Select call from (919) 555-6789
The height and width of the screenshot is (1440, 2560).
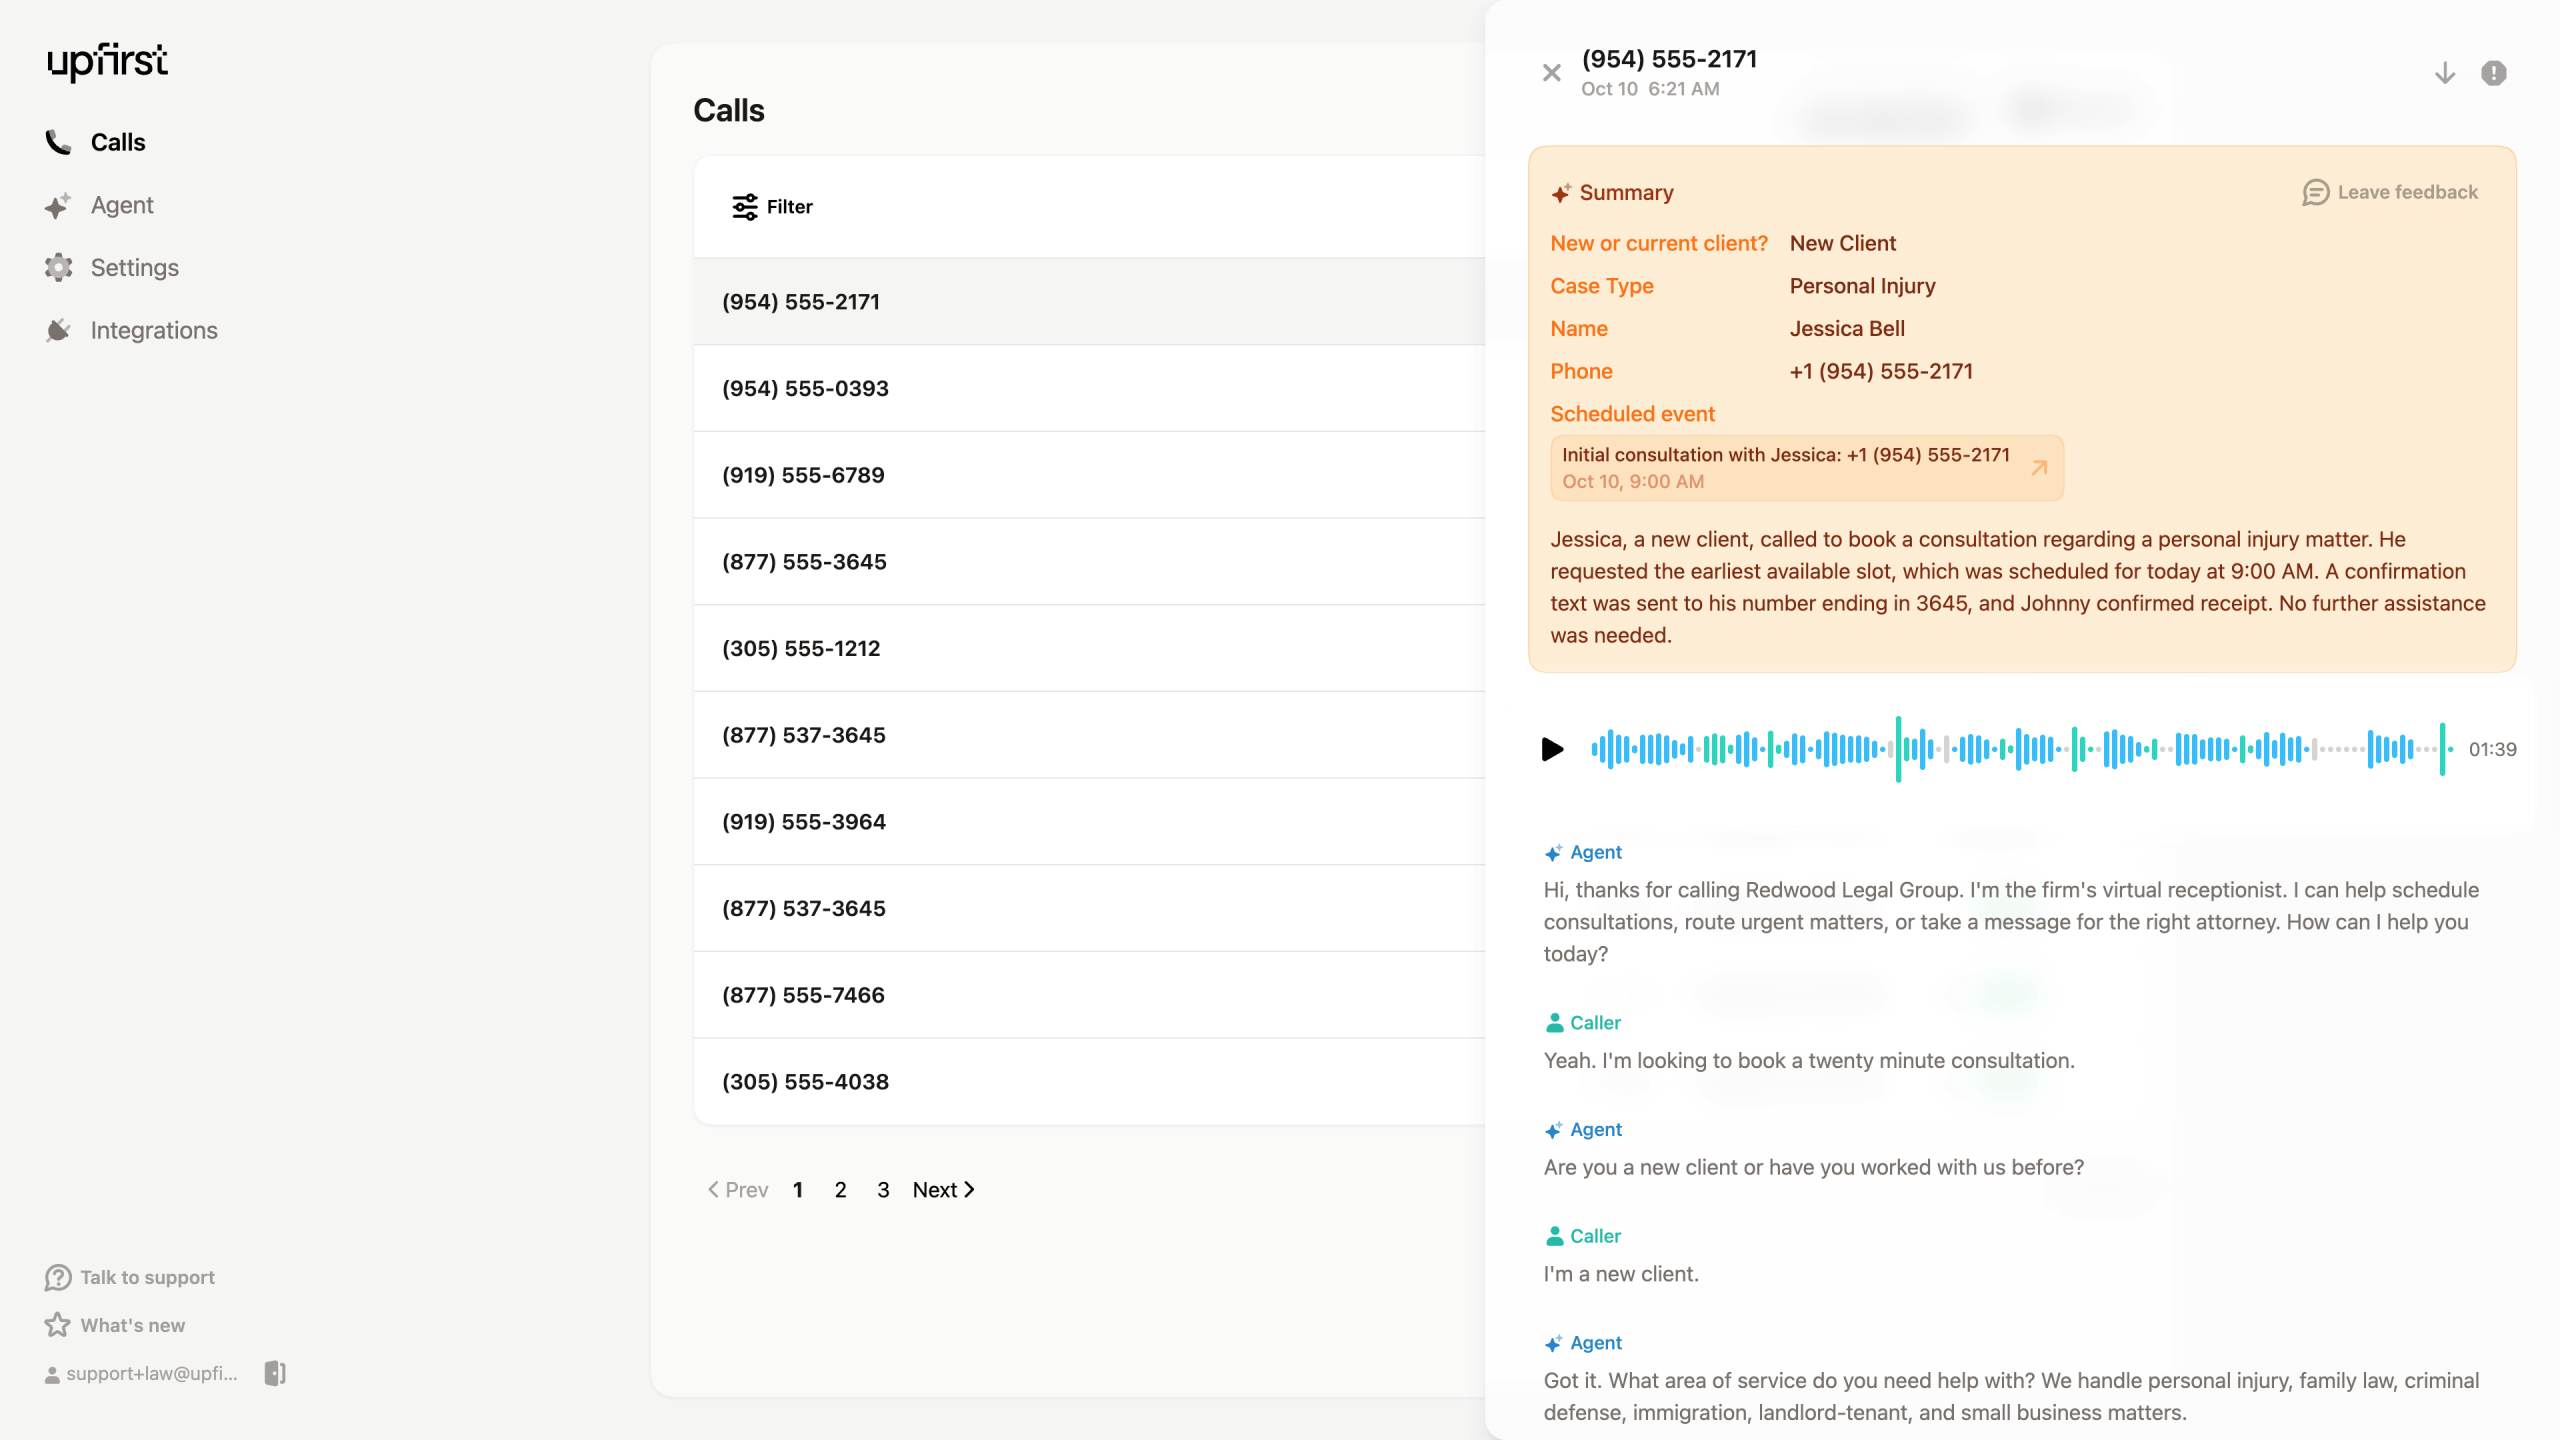803,475
